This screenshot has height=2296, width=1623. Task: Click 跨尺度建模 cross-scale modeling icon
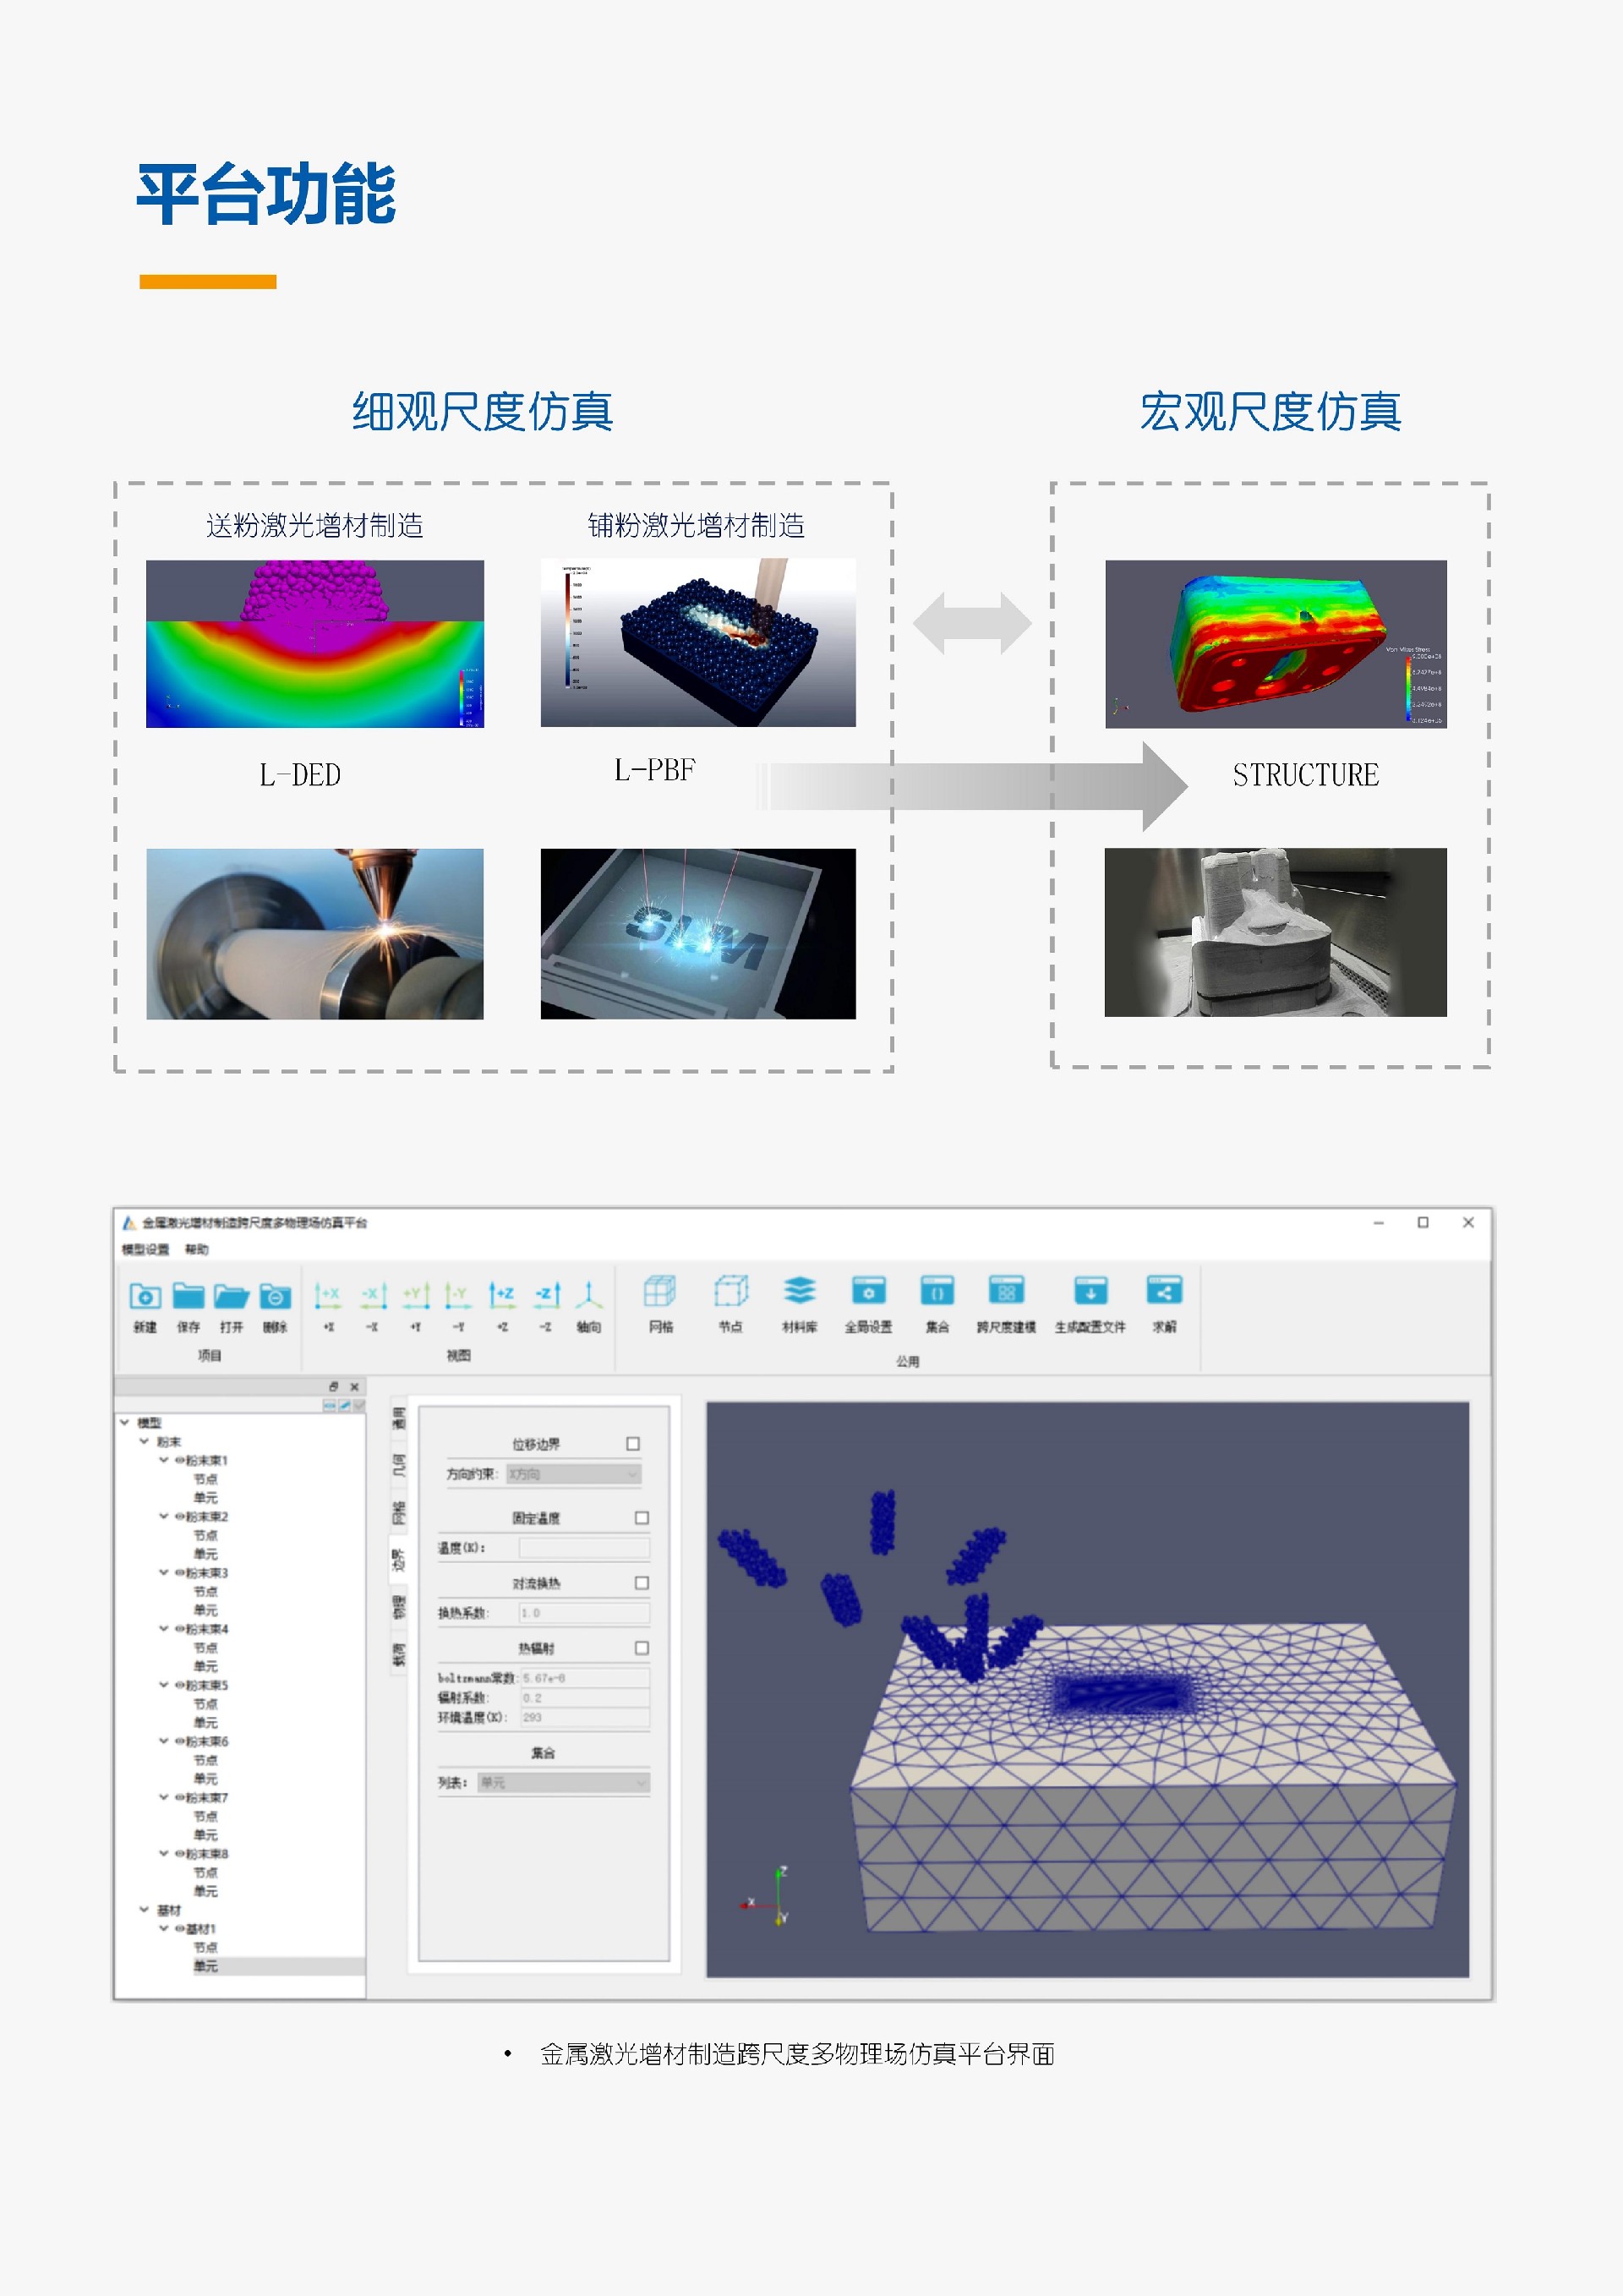tap(1006, 1292)
